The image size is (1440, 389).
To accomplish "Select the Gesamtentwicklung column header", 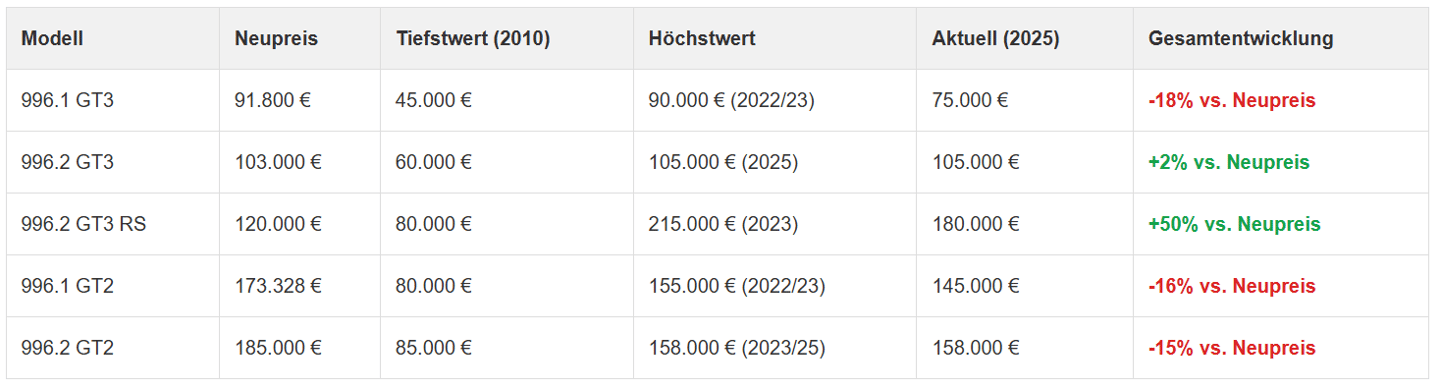I will (x=1241, y=39).
